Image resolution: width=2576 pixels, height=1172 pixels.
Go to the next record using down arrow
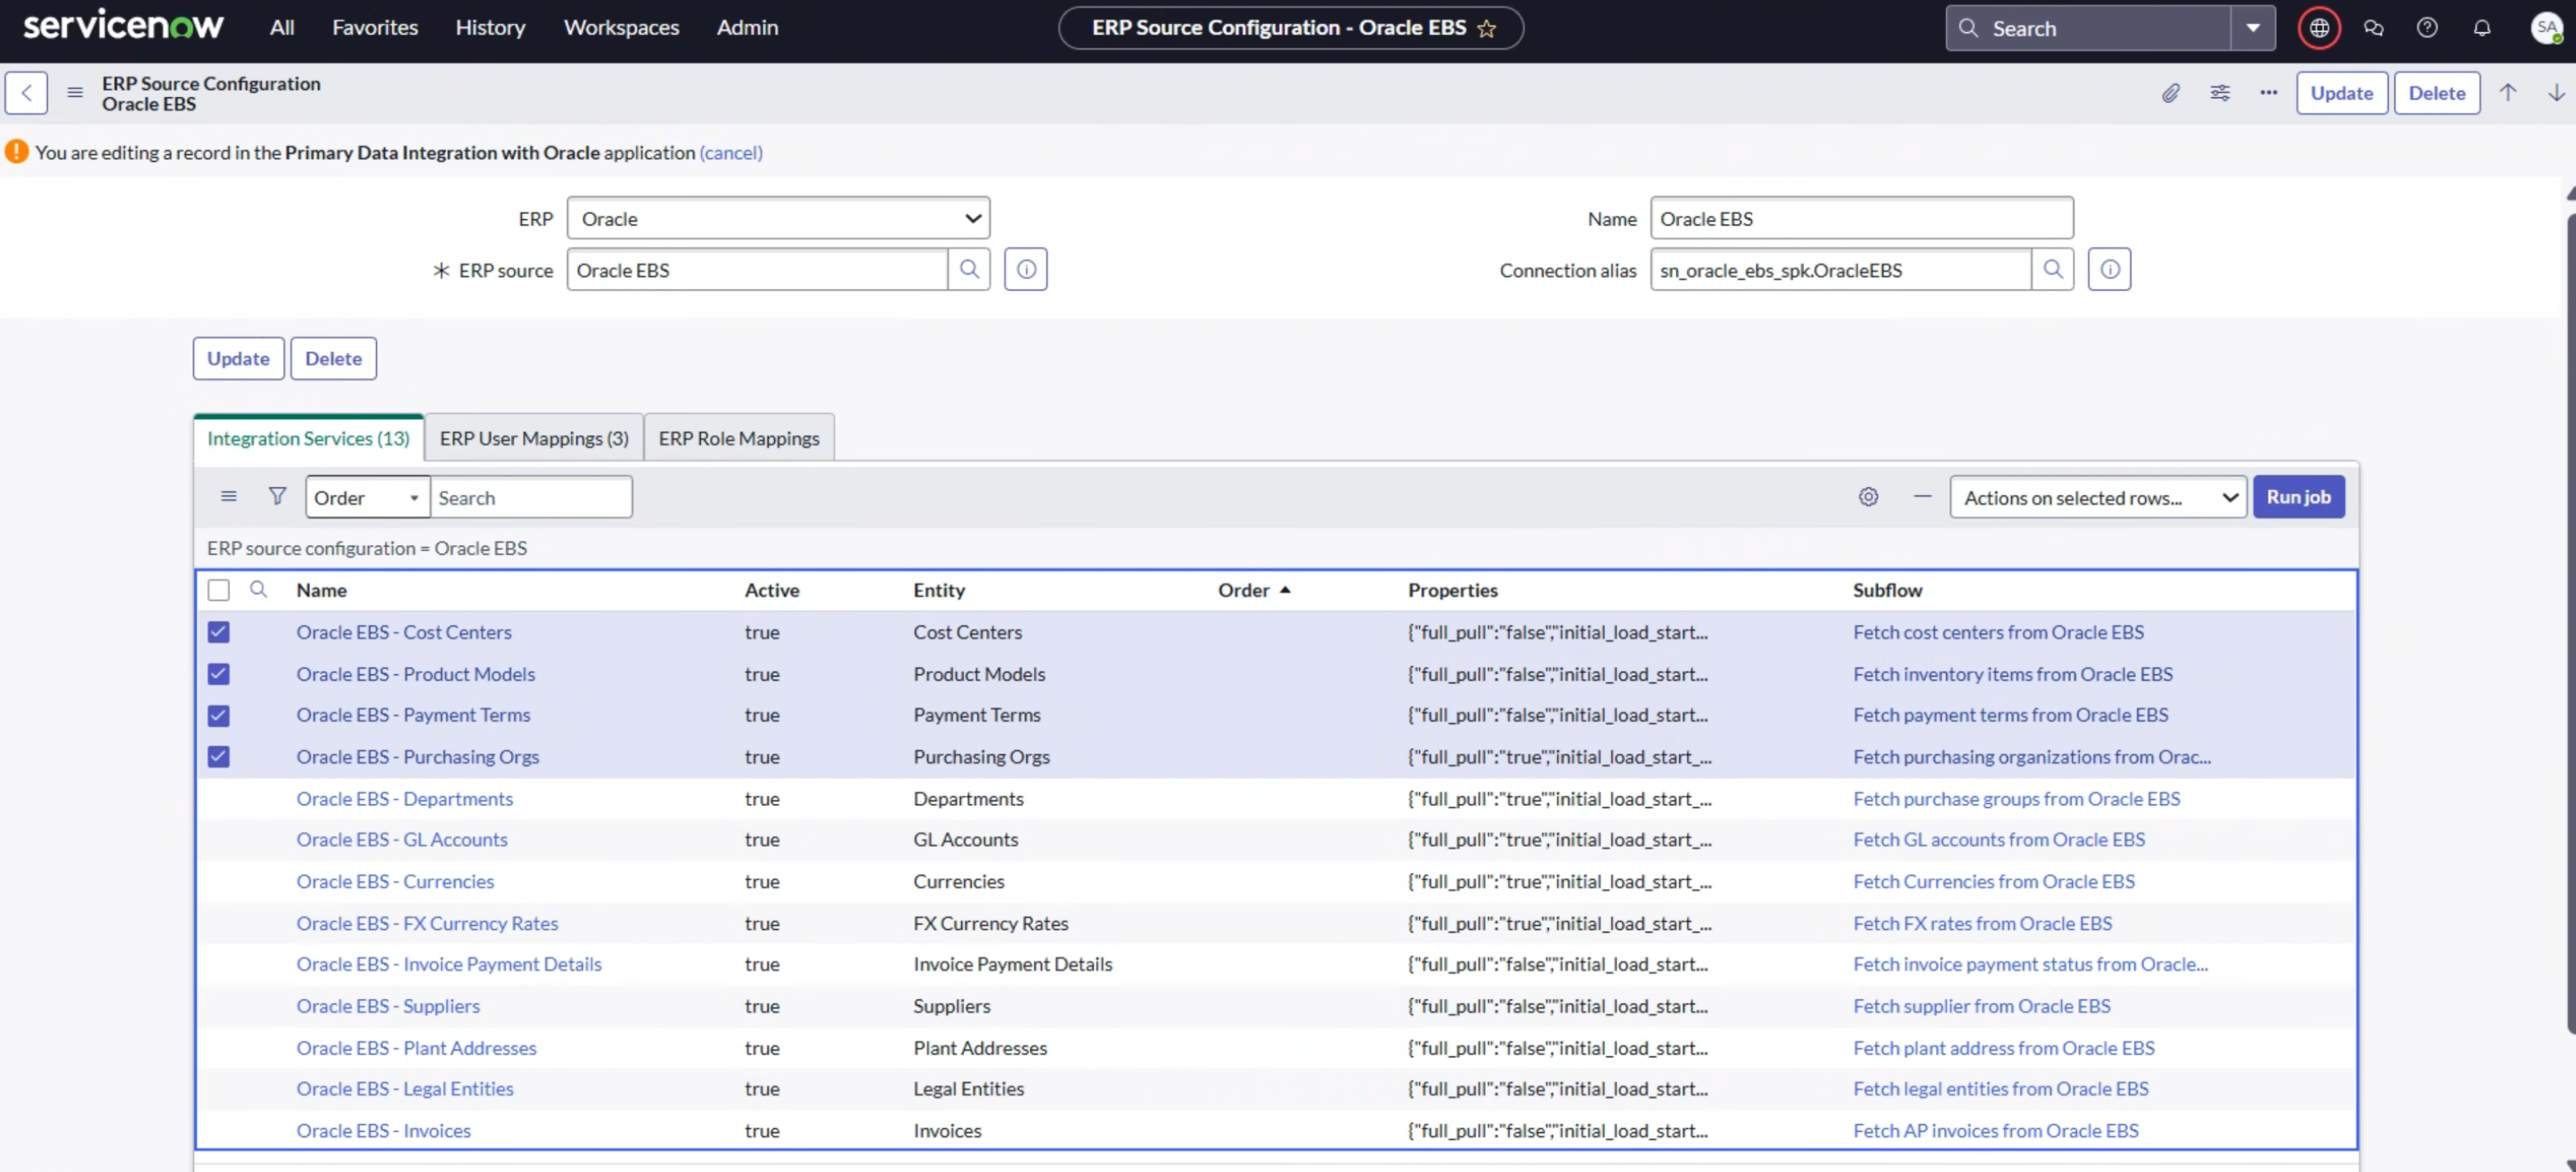[2555, 93]
